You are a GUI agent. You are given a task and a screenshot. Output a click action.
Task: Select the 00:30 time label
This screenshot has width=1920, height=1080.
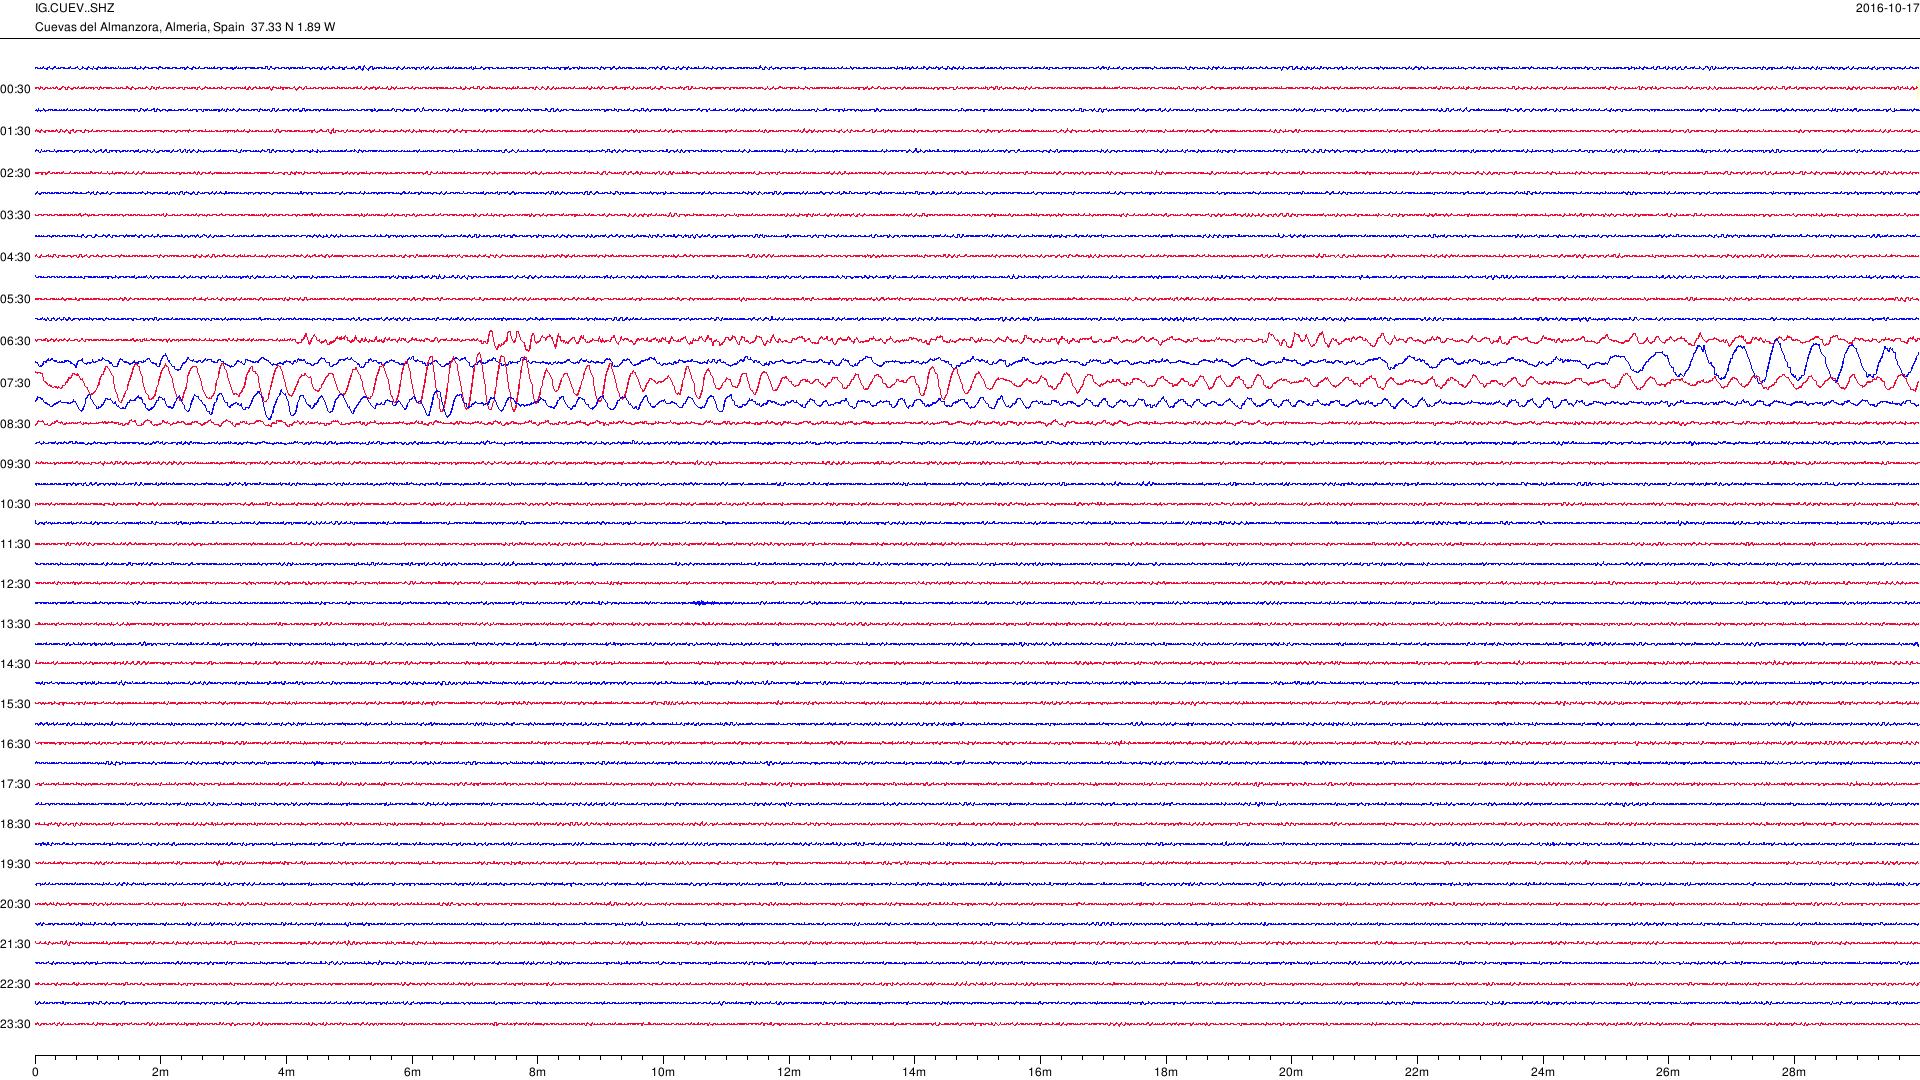click(x=15, y=89)
